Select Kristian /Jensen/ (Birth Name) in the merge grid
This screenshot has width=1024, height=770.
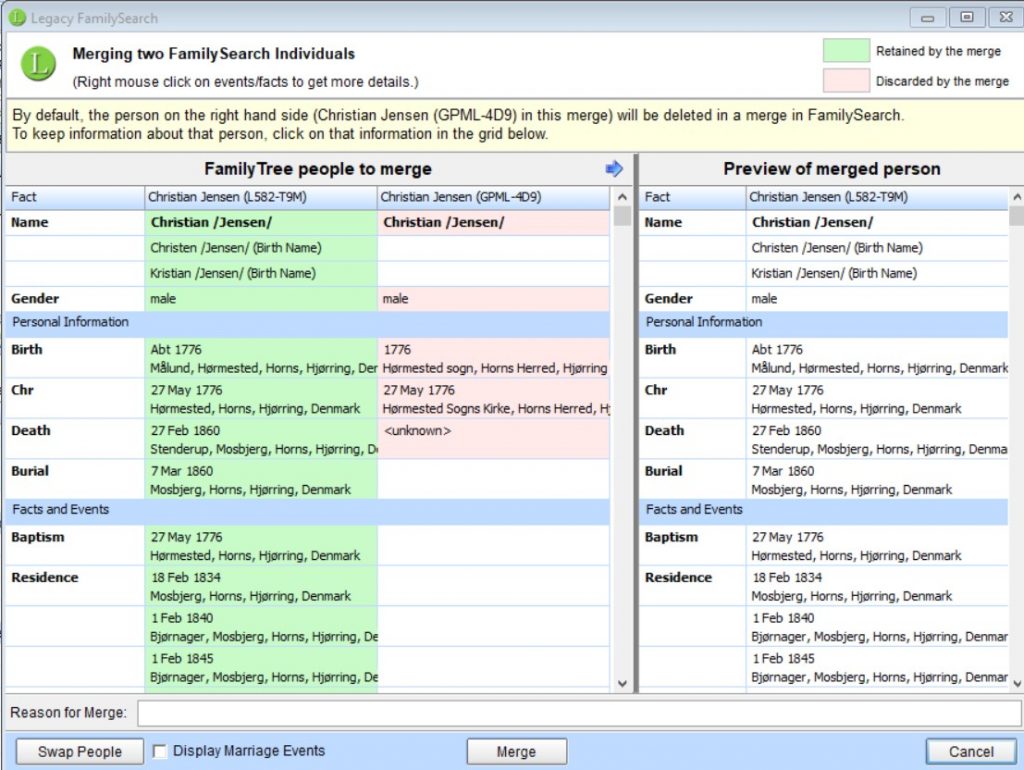(261, 274)
